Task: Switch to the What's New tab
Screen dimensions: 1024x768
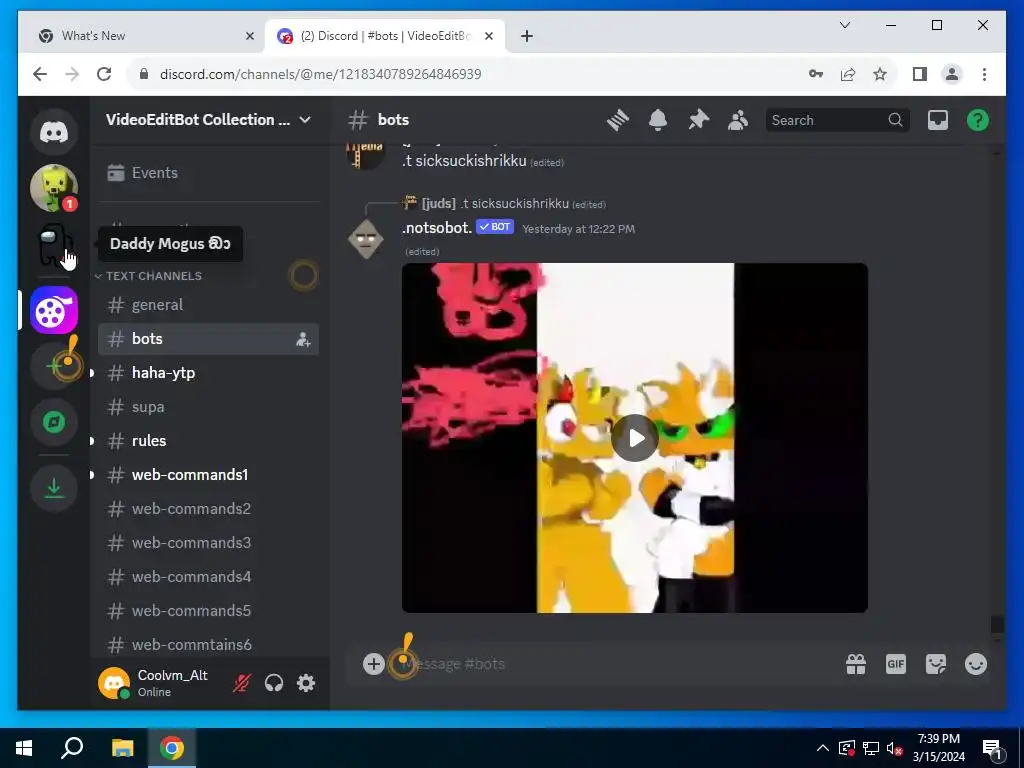Action: [144, 36]
